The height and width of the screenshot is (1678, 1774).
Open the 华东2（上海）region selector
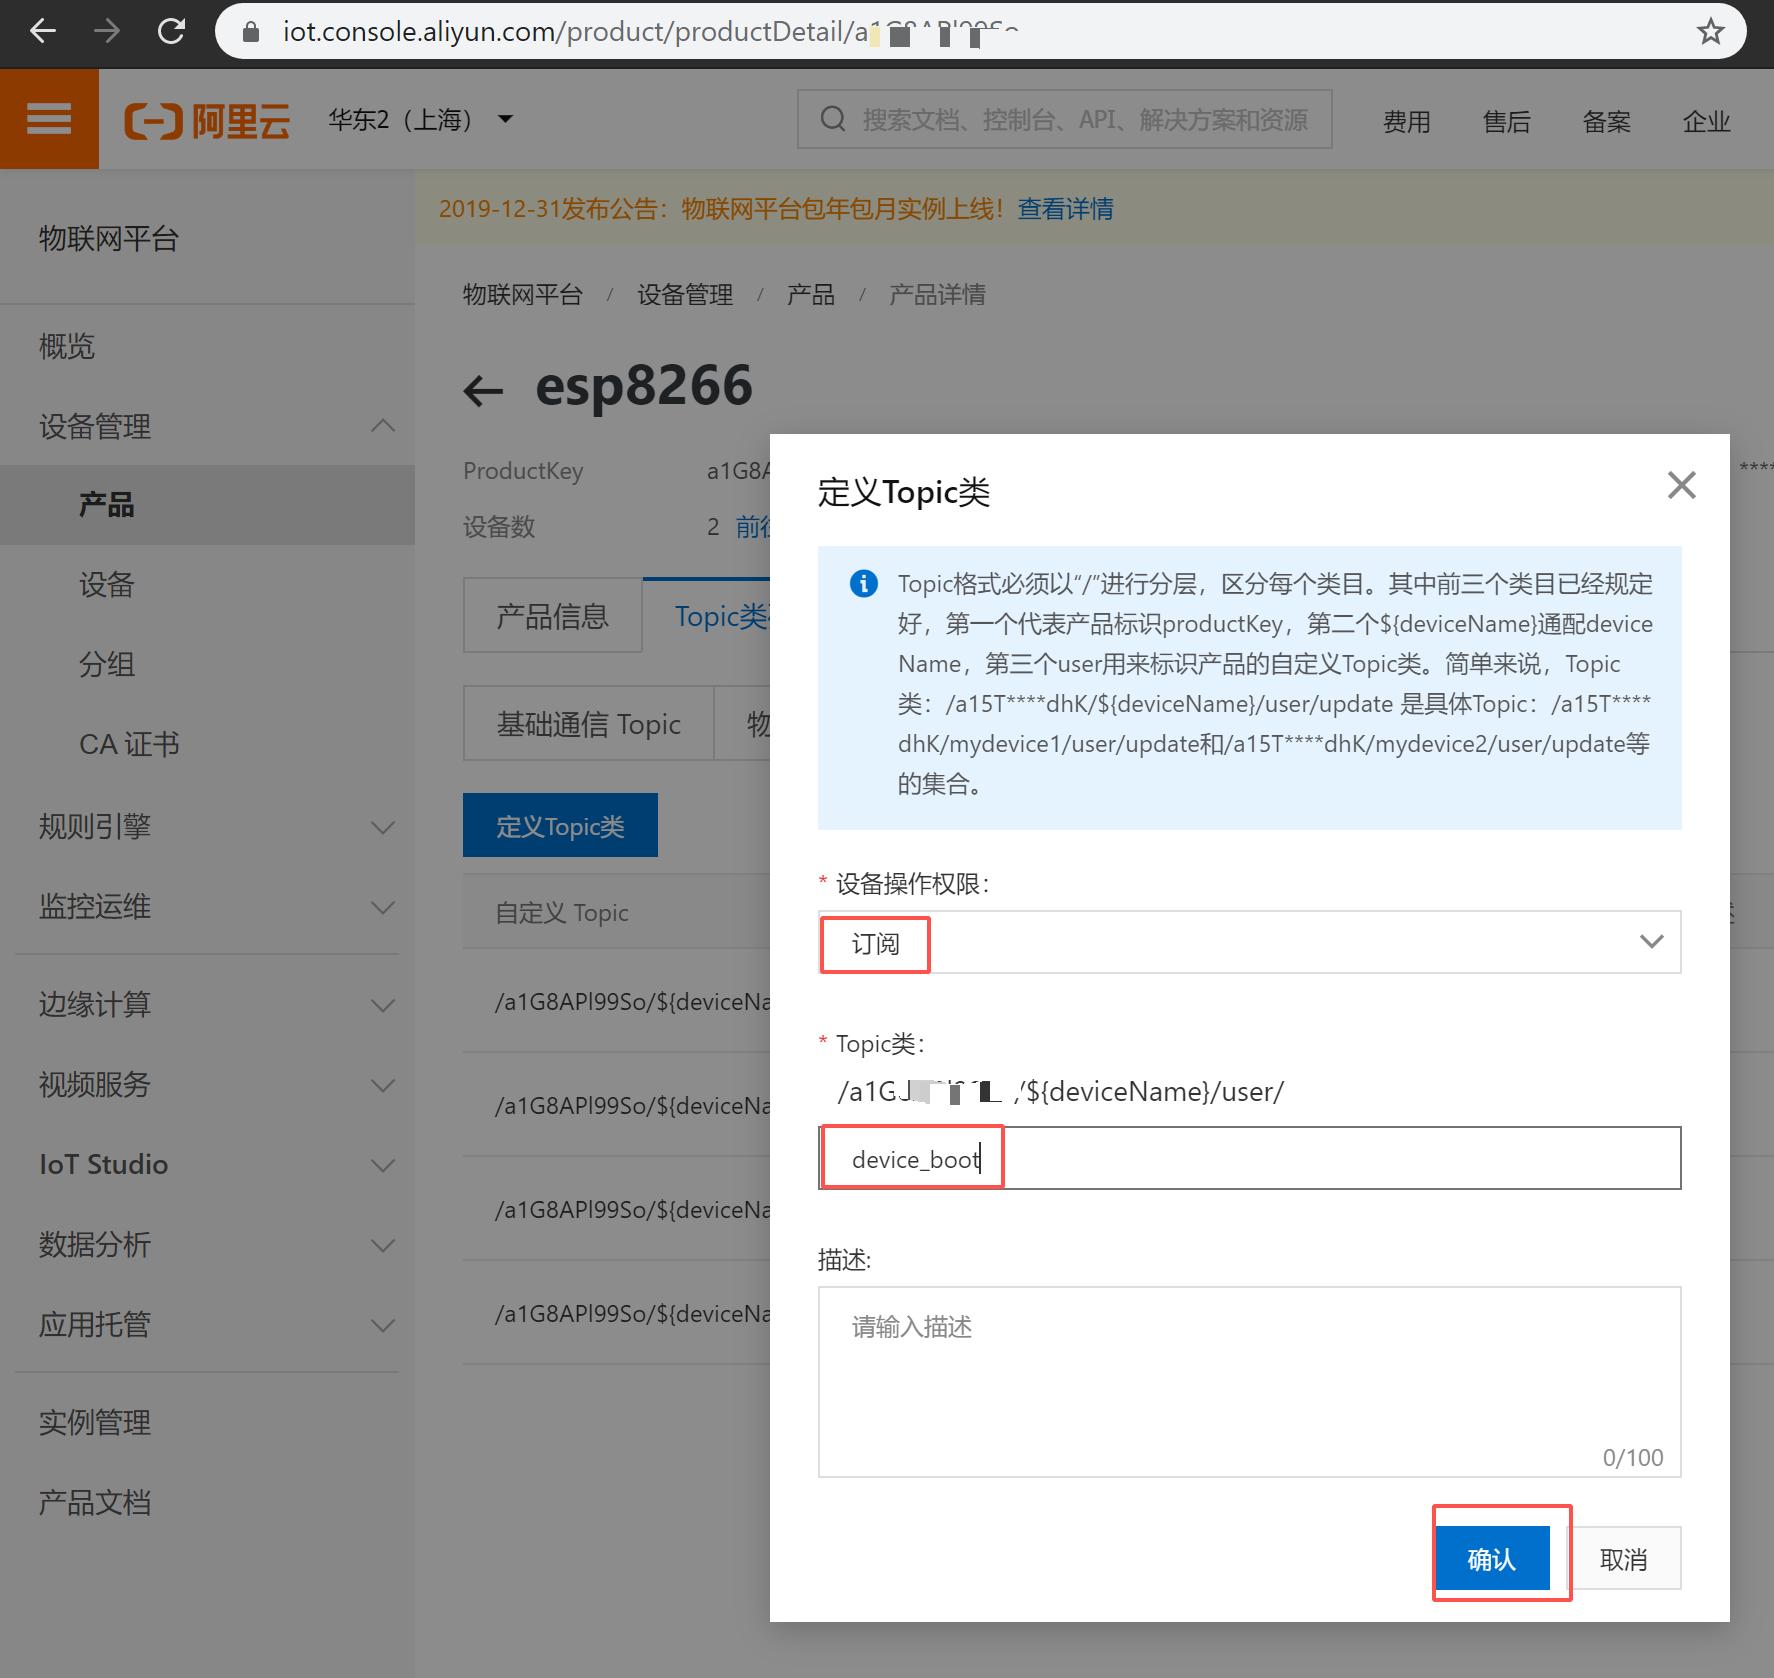pyautogui.click(x=420, y=119)
